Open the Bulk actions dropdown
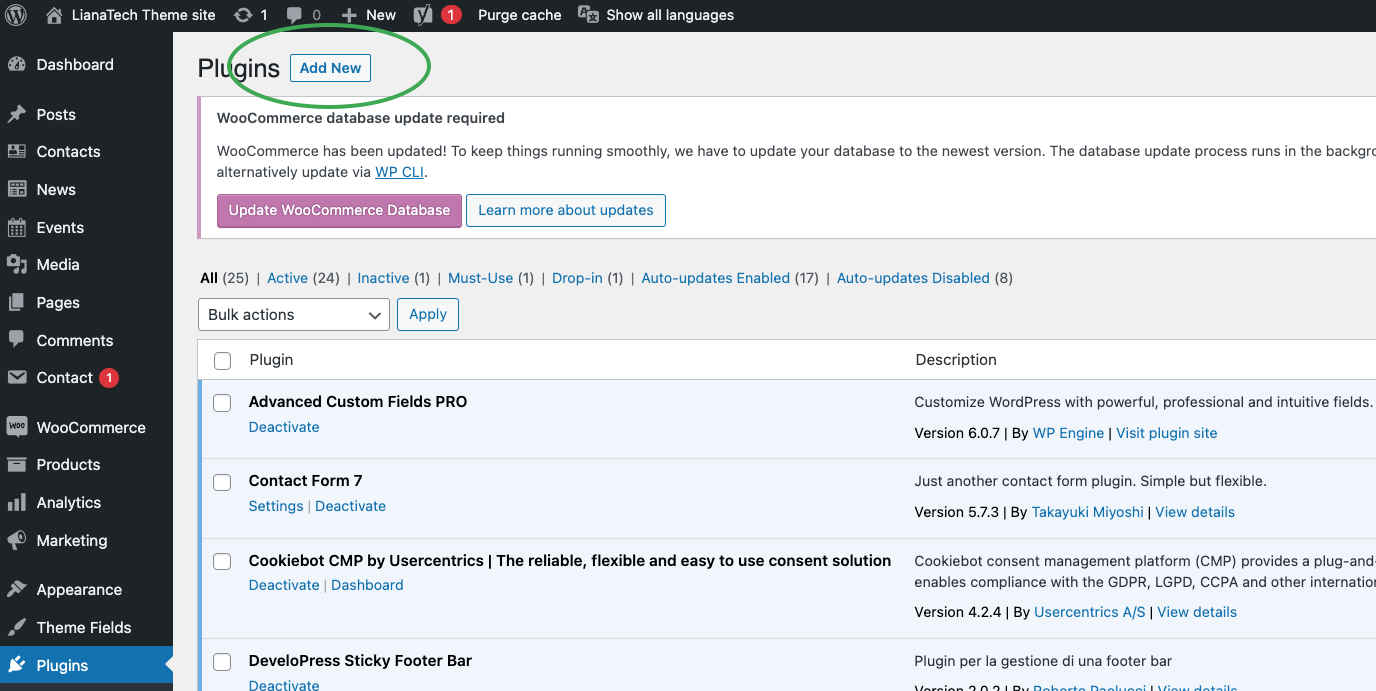This screenshot has width=1376, height=691. 294,314
